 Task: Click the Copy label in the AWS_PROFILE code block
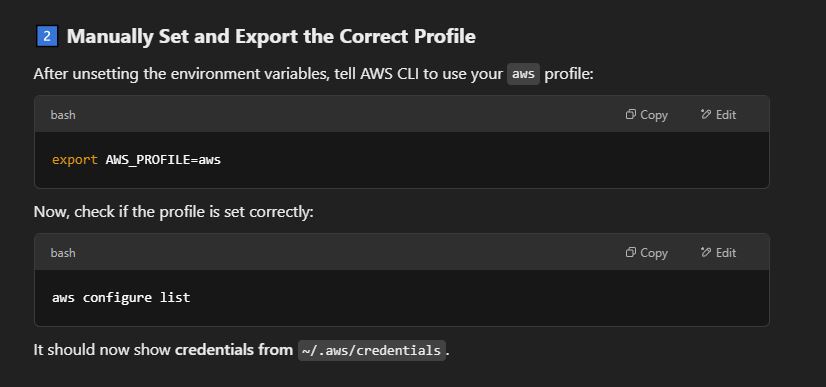coord(654,115)
